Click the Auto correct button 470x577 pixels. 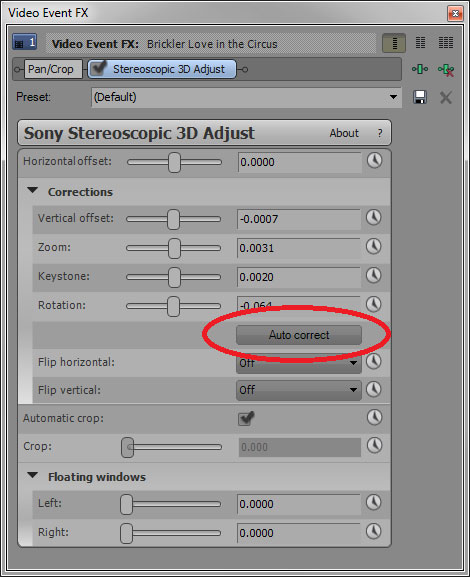click(298, 335)
